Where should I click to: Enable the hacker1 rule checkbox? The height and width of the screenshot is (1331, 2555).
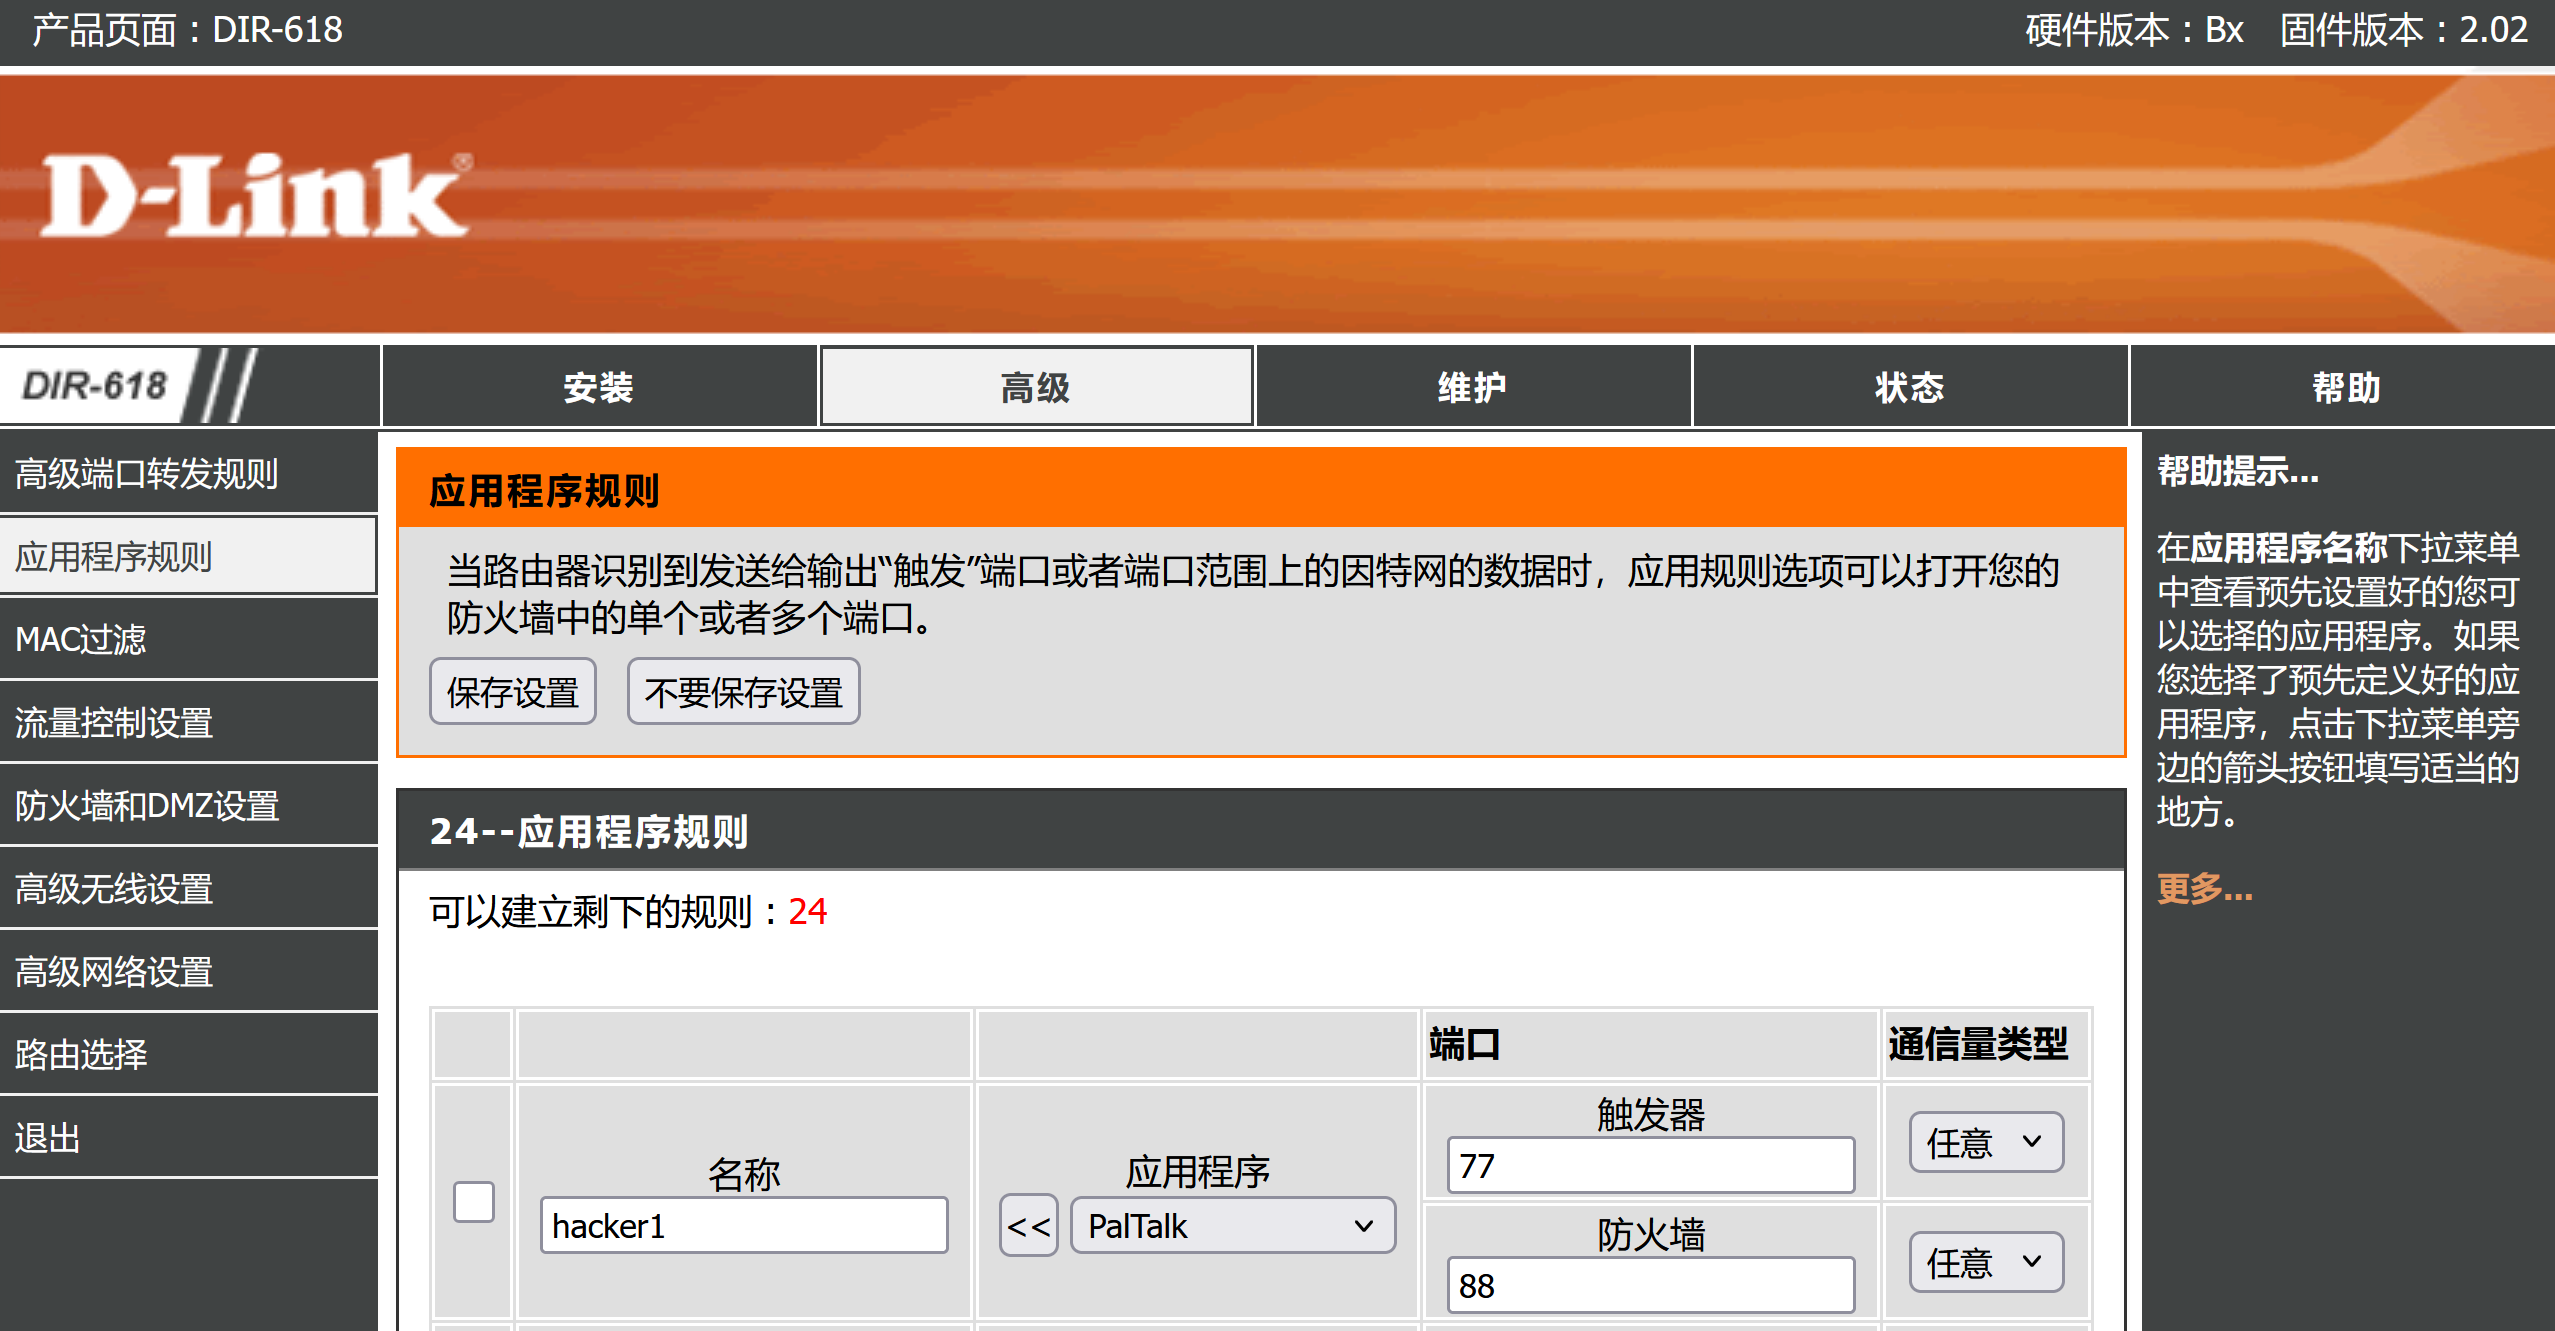pos(474,1201)
